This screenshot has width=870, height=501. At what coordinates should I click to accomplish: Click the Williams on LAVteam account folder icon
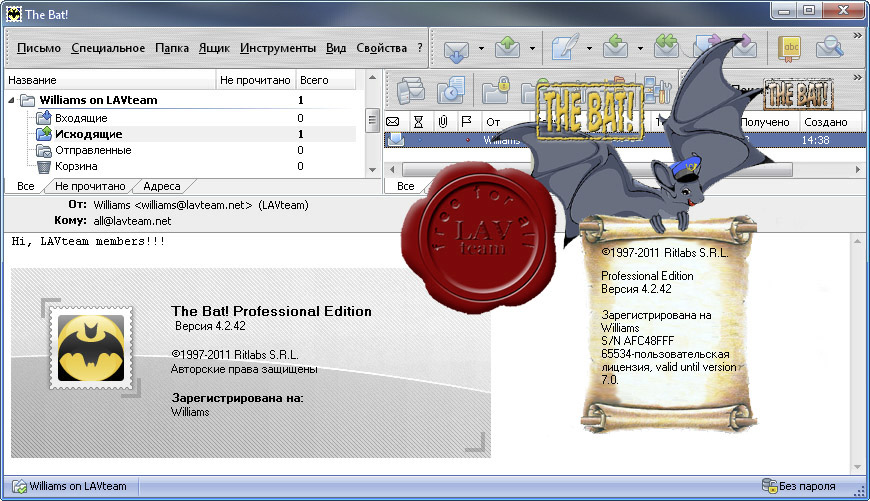click(x=28, y=100)
